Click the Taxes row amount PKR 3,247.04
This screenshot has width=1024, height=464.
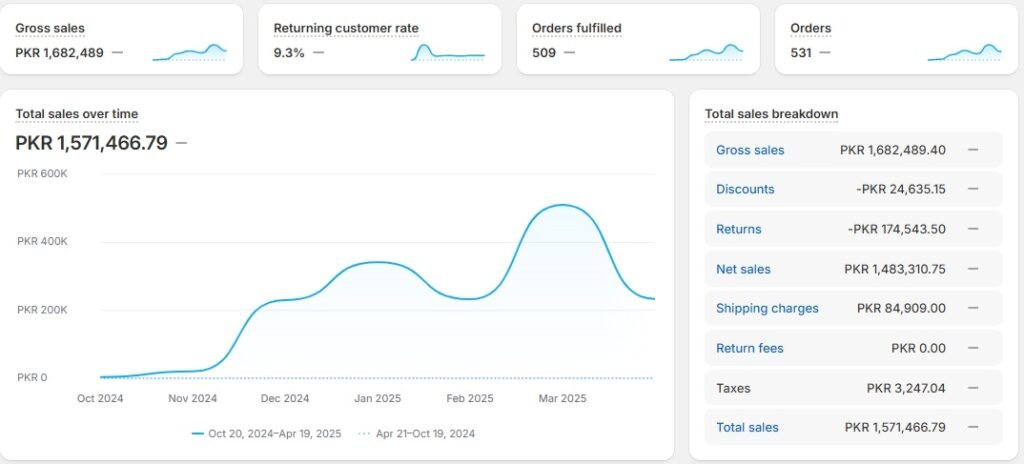(906, 388)
